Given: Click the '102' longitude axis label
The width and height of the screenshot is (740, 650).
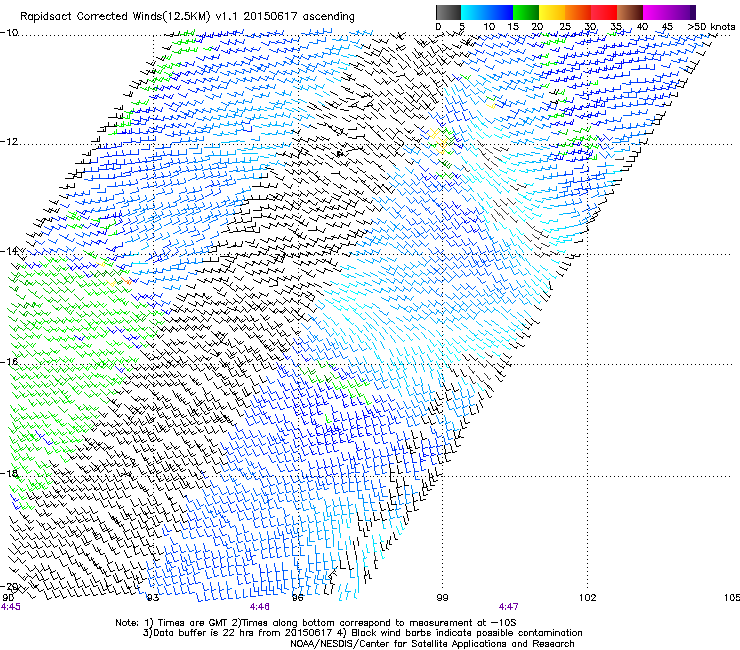Looking at the screenshot, I should (x=588, y=598).
